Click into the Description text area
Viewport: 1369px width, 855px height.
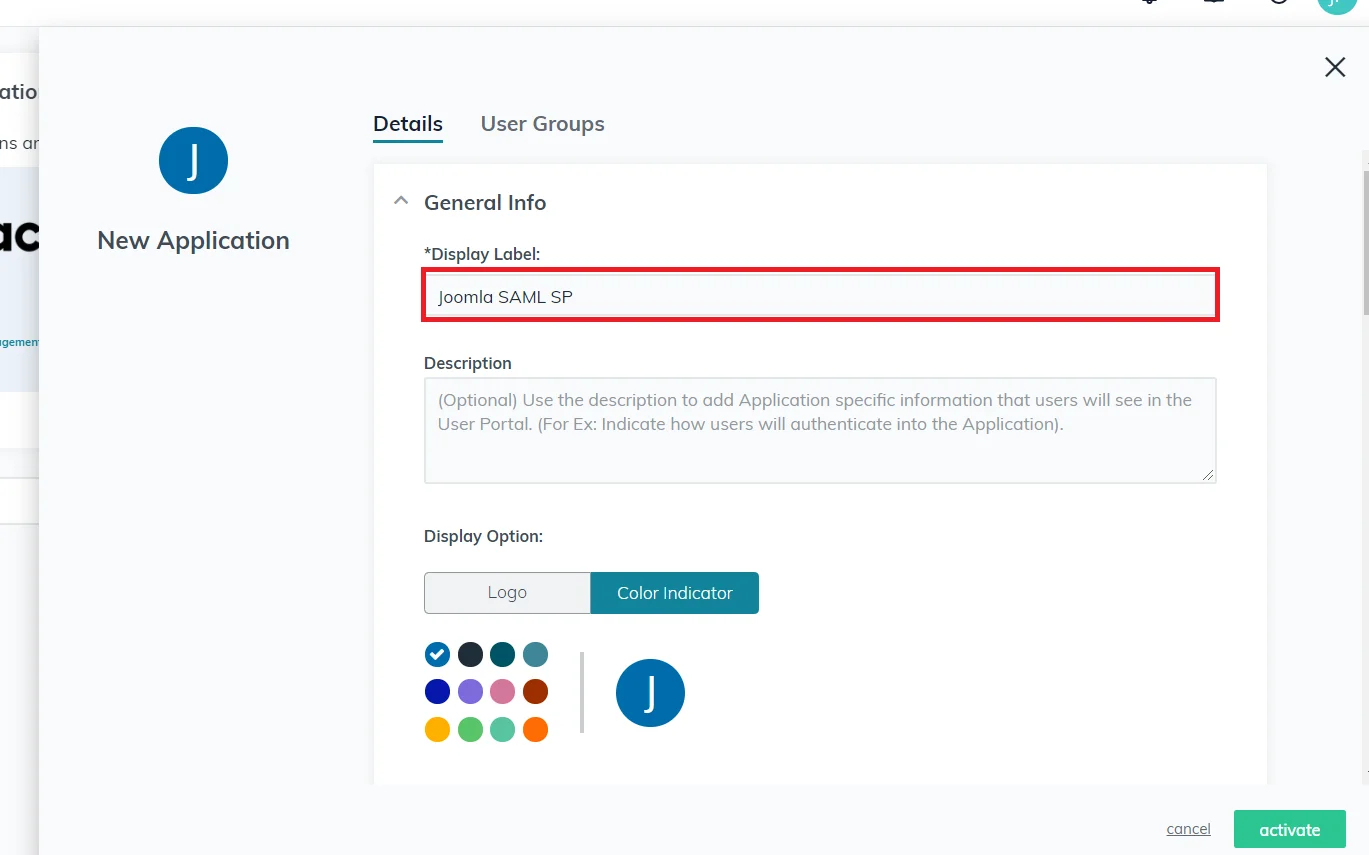pos(820,430)
